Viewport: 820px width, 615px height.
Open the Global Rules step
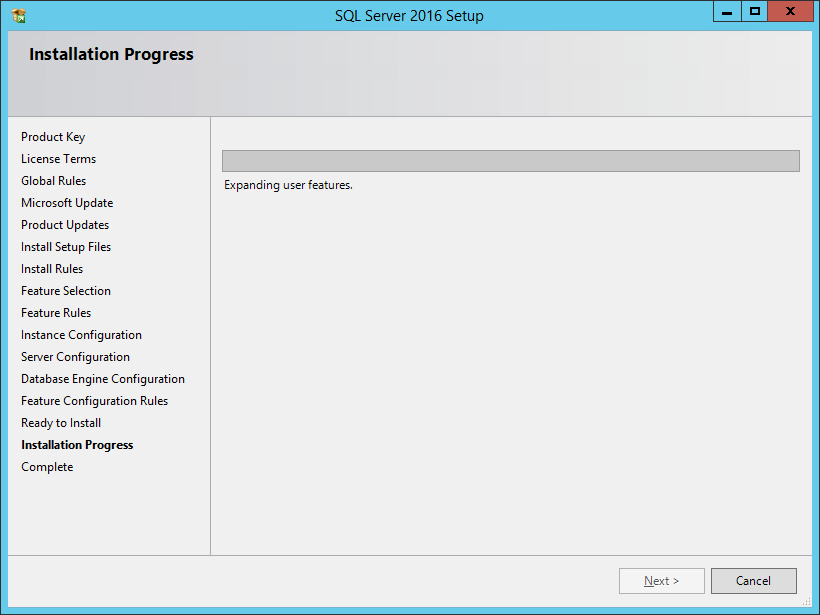coord(53,181)
